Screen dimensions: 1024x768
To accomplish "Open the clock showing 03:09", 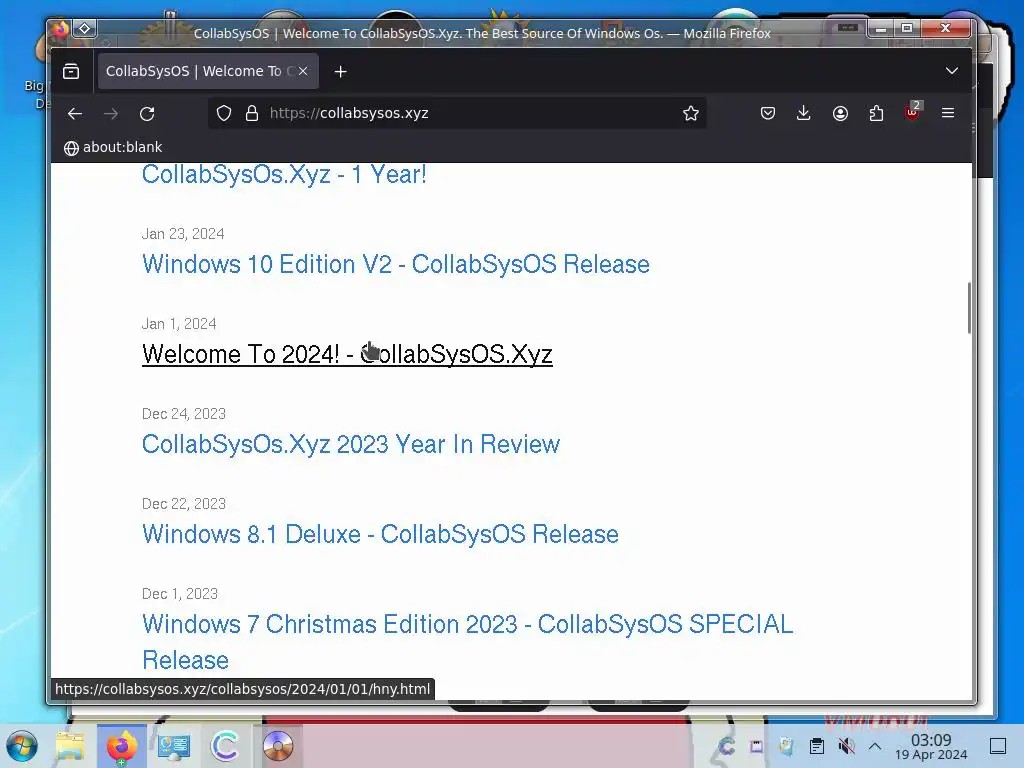I will [x=931, y=746].
